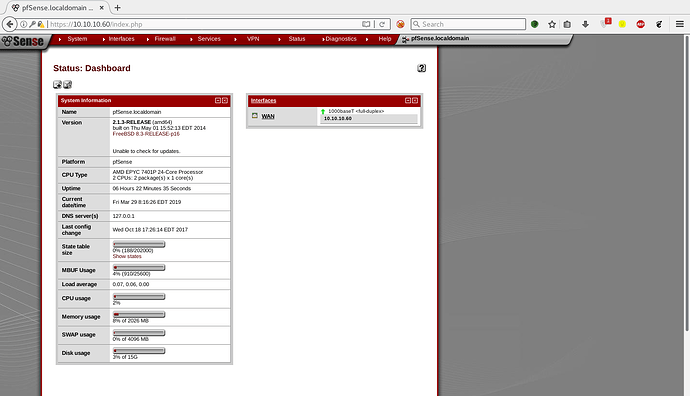Click the URL address bar

tap(205, 24)
